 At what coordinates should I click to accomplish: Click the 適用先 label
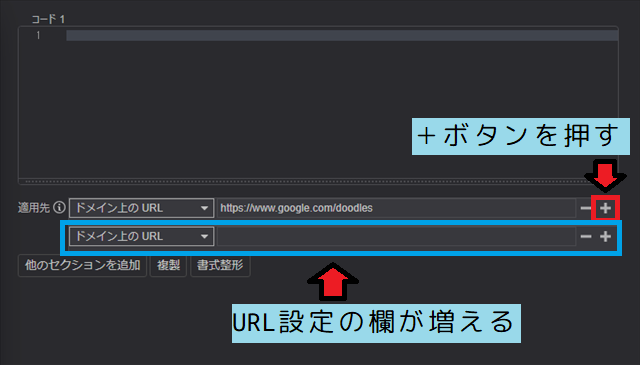coord(34,208)
